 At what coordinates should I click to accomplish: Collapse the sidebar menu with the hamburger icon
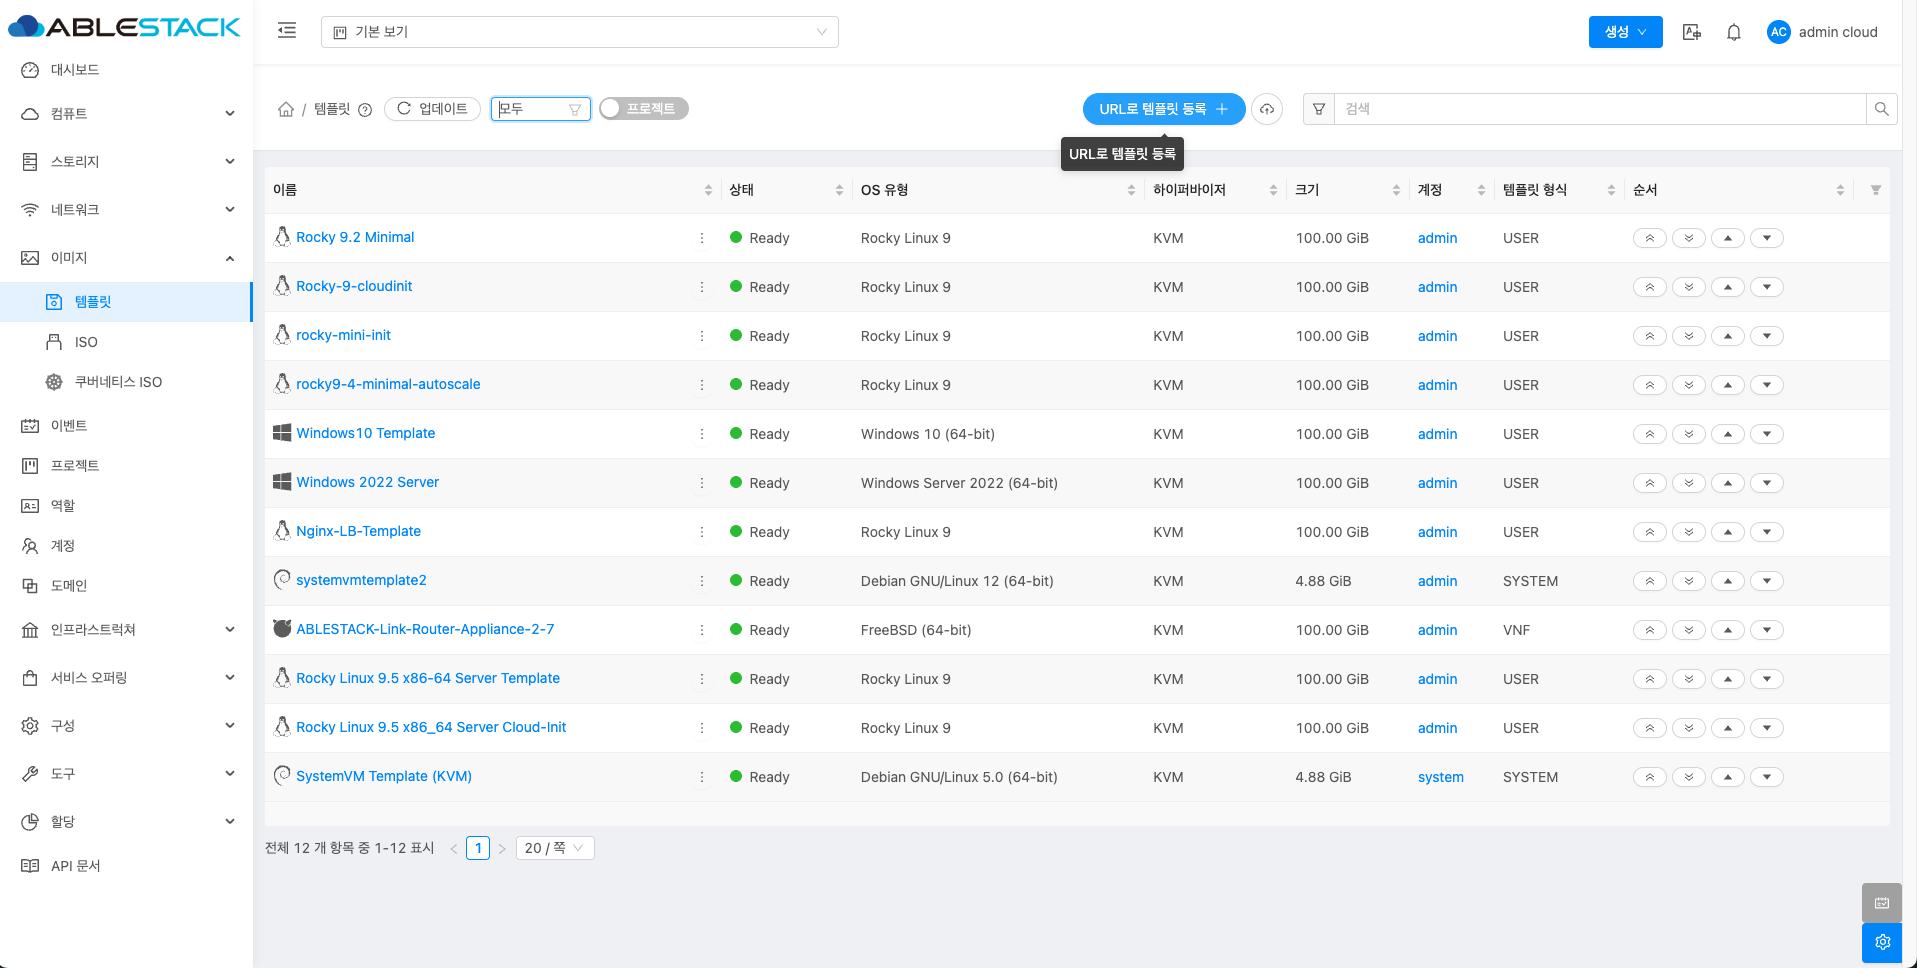coord(287,31)
